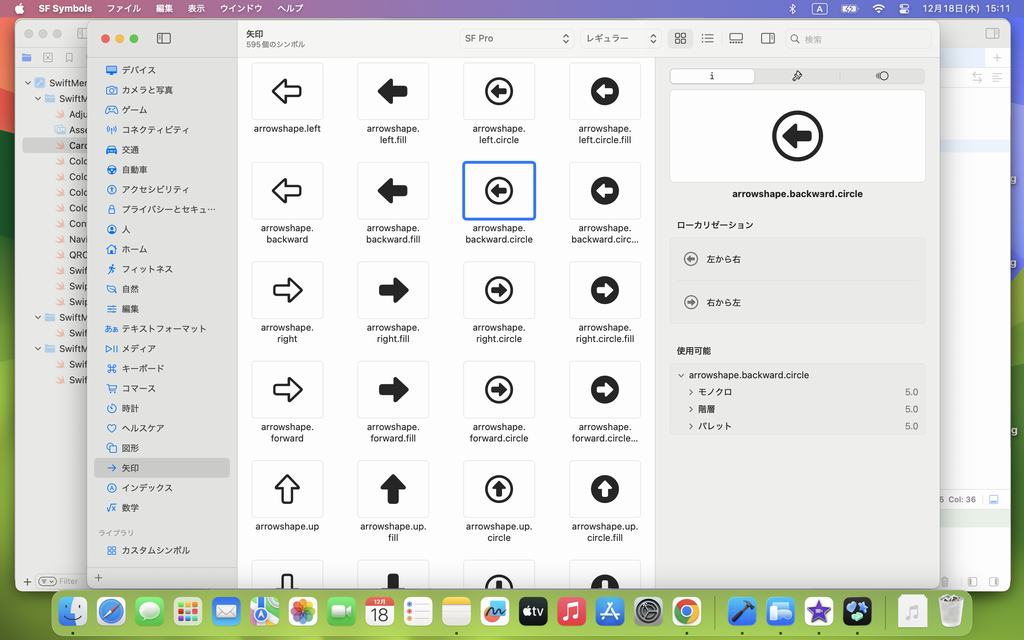Toggle the inspector panel button
1024x640 pixels.
(767, 38)
